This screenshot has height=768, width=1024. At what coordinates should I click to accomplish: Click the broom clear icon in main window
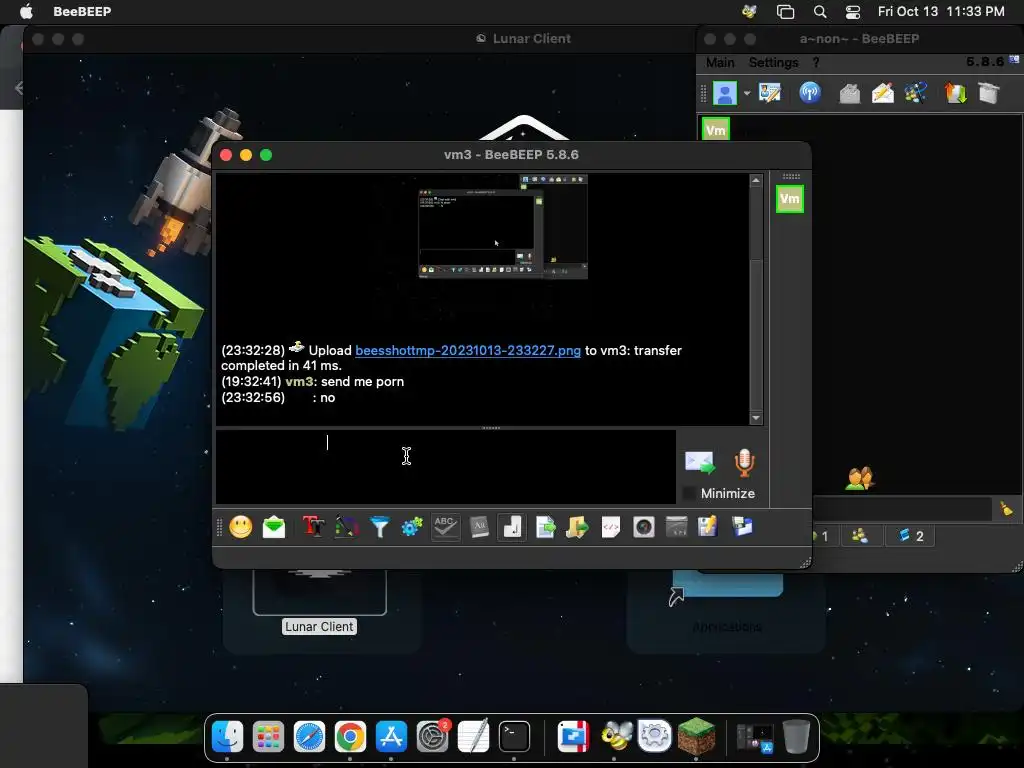(x=1006, y=508)
